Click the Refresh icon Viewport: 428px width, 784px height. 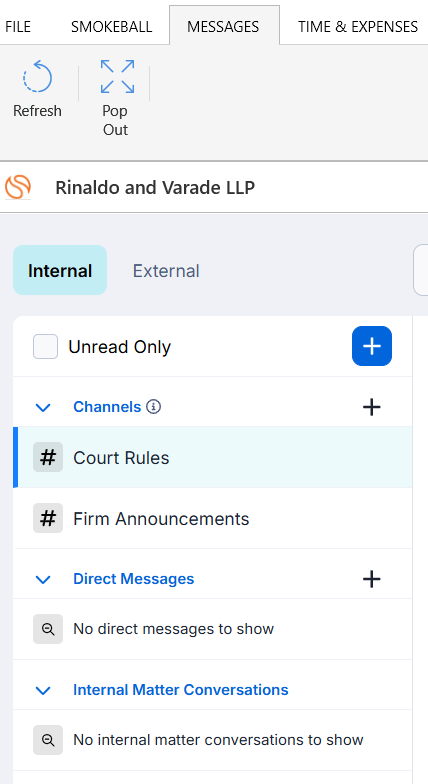[38, 76]
